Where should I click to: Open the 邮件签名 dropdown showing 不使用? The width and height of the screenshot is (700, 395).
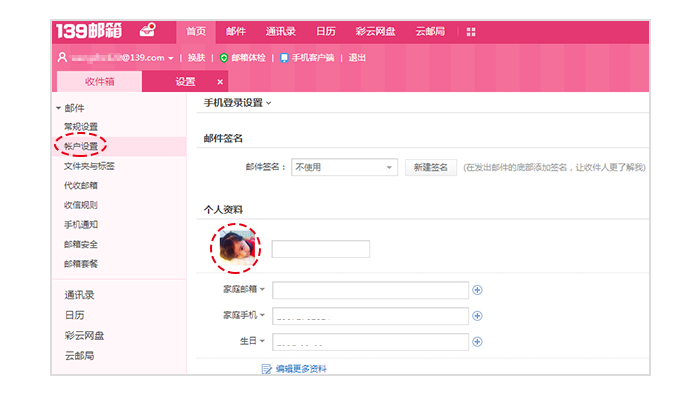click(344, 167)
